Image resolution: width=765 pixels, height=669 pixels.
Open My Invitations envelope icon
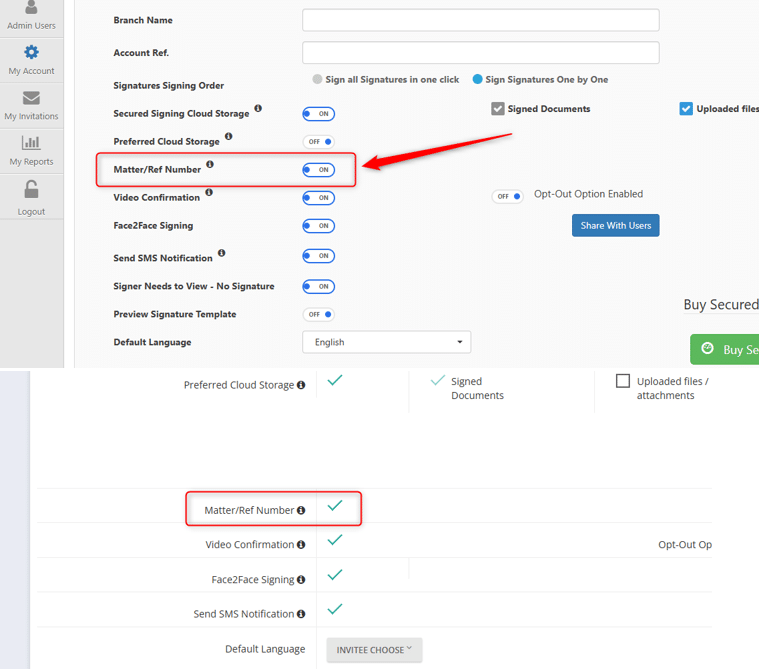pos(31,98)
